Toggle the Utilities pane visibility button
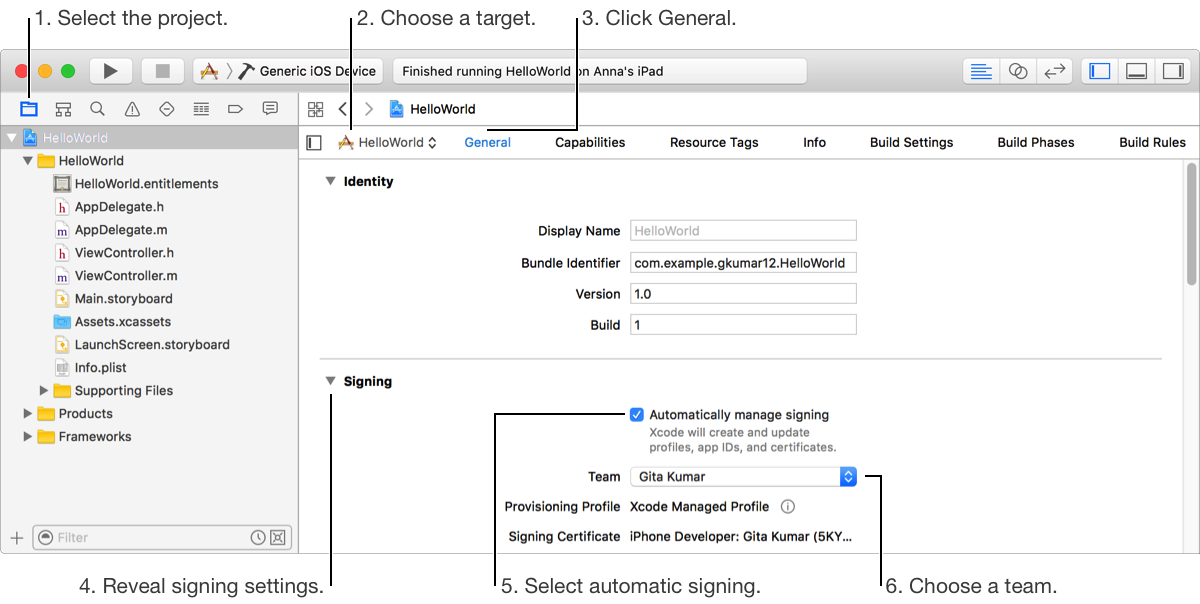This screenshot has width=1200, height=604. point(1172,71)
